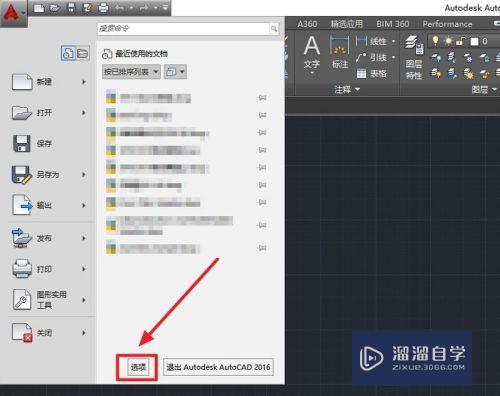Open 图层特性 layer properties manager
500x396 pixels.
pos(414,57)
